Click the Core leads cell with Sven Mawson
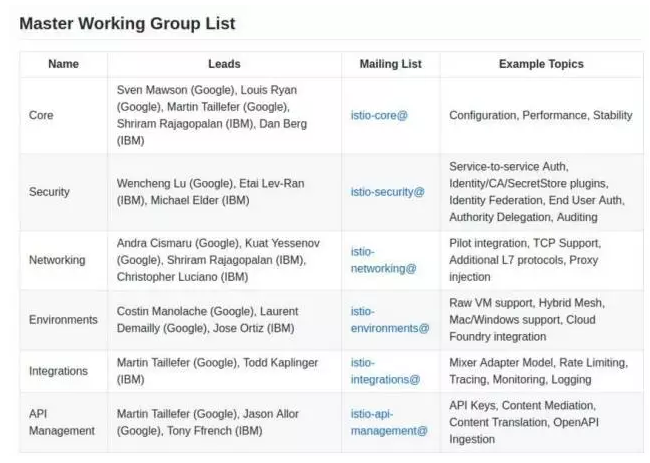Viewport: 650px width, 463px height. 224,115
